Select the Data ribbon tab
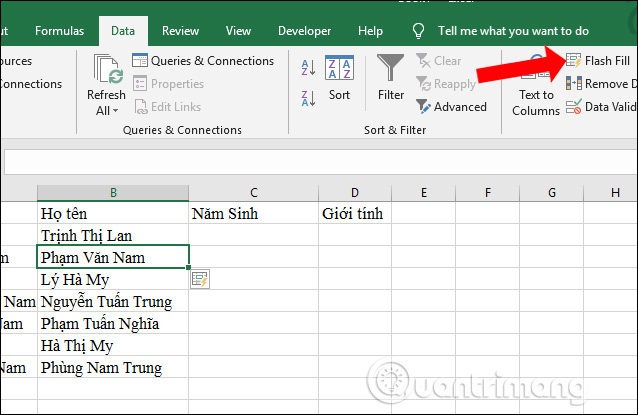Image resolution: width=638 pixels, height=415 pixels. pos(123,31)
